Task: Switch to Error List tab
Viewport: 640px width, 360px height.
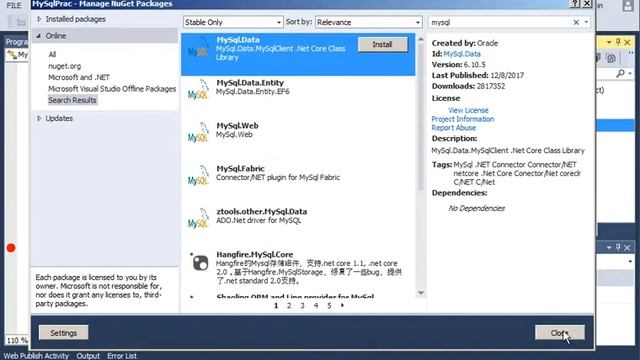Action: [122, 356]
